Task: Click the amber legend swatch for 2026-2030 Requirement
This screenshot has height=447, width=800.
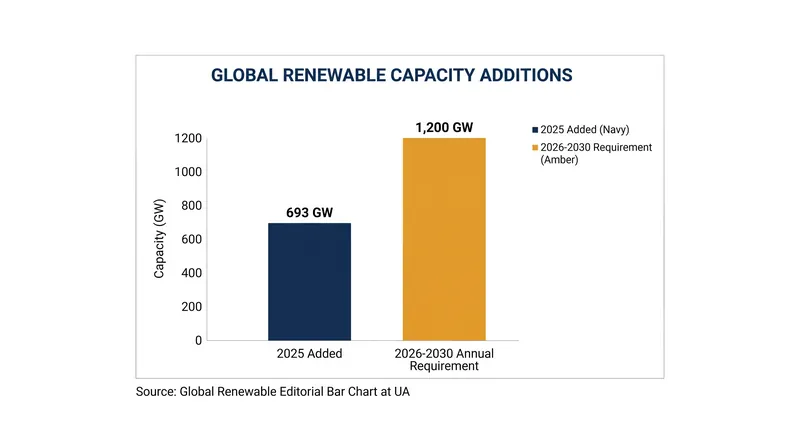Action: tap(535, 147)
